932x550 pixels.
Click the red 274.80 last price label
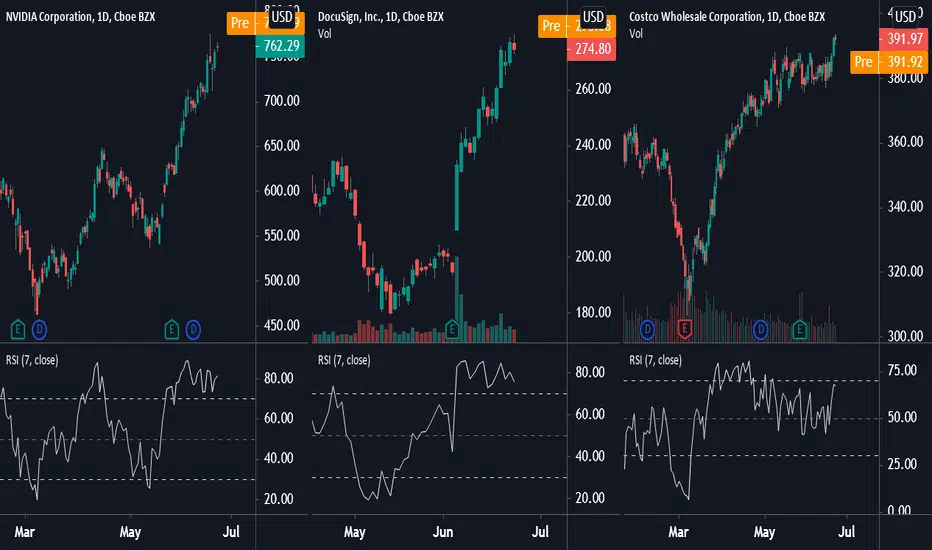point(591,49)
